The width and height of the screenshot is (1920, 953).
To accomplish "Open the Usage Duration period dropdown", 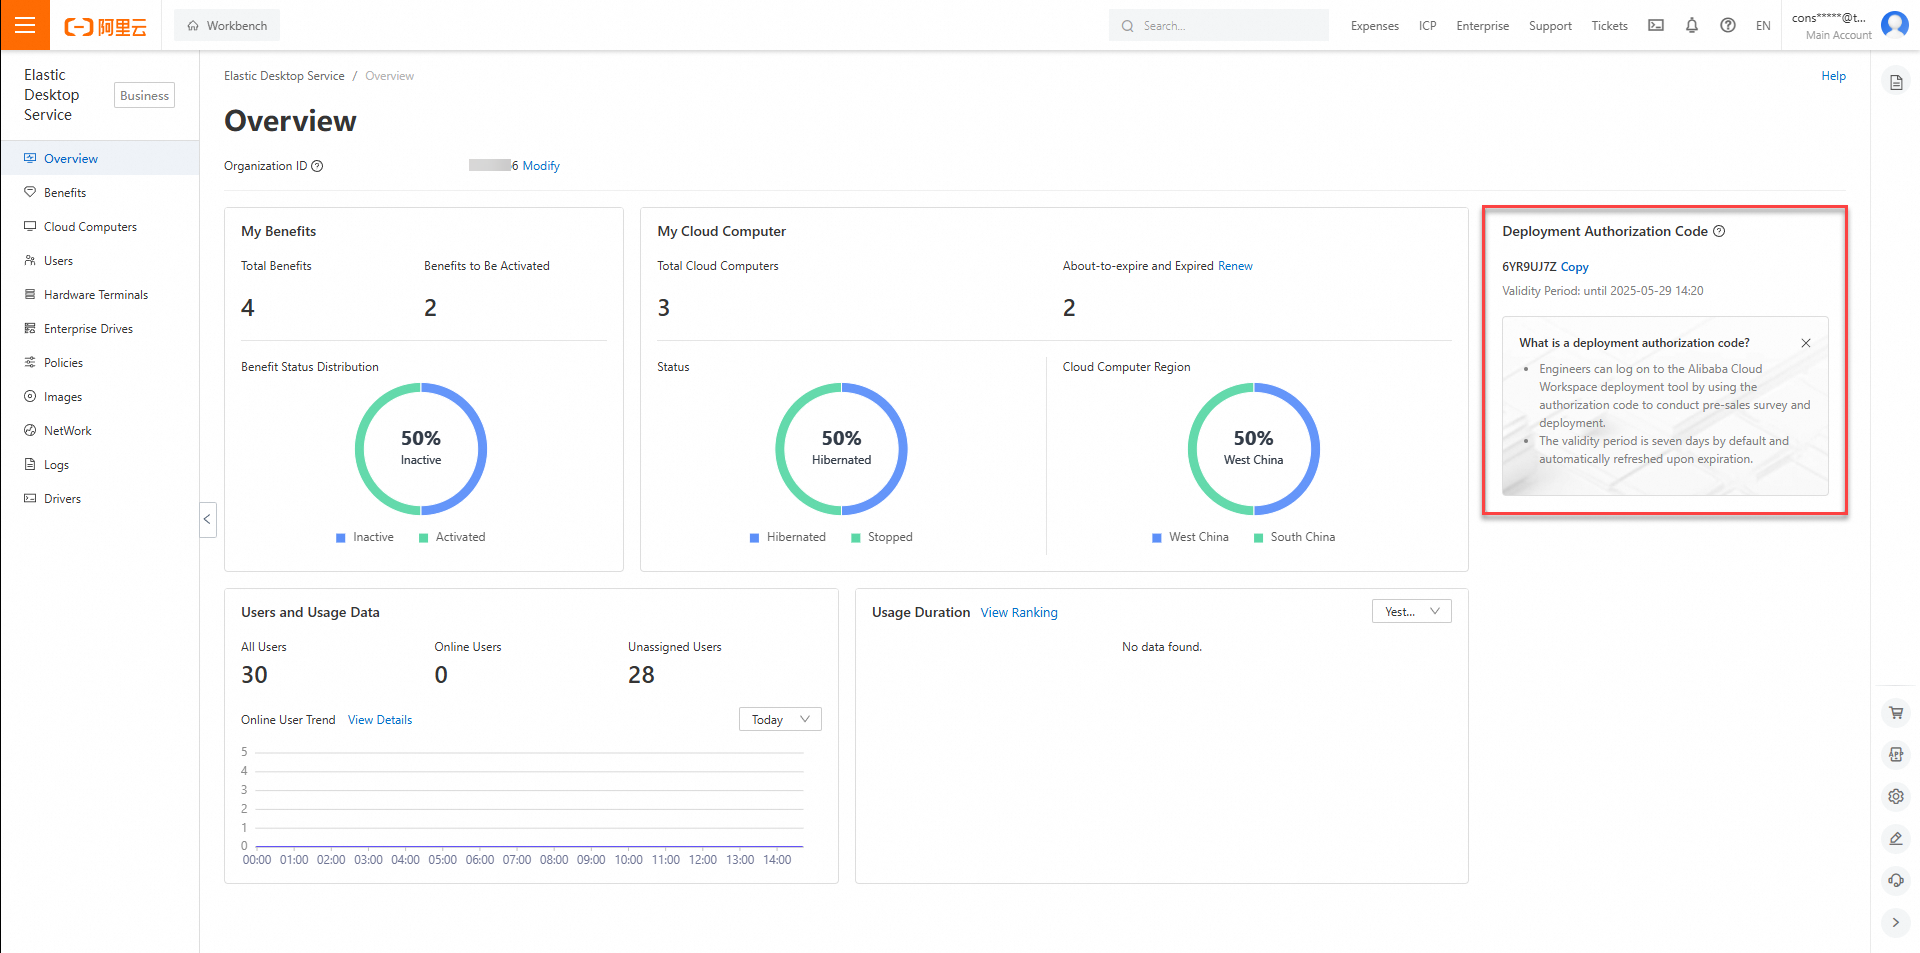I will 1411,611.
